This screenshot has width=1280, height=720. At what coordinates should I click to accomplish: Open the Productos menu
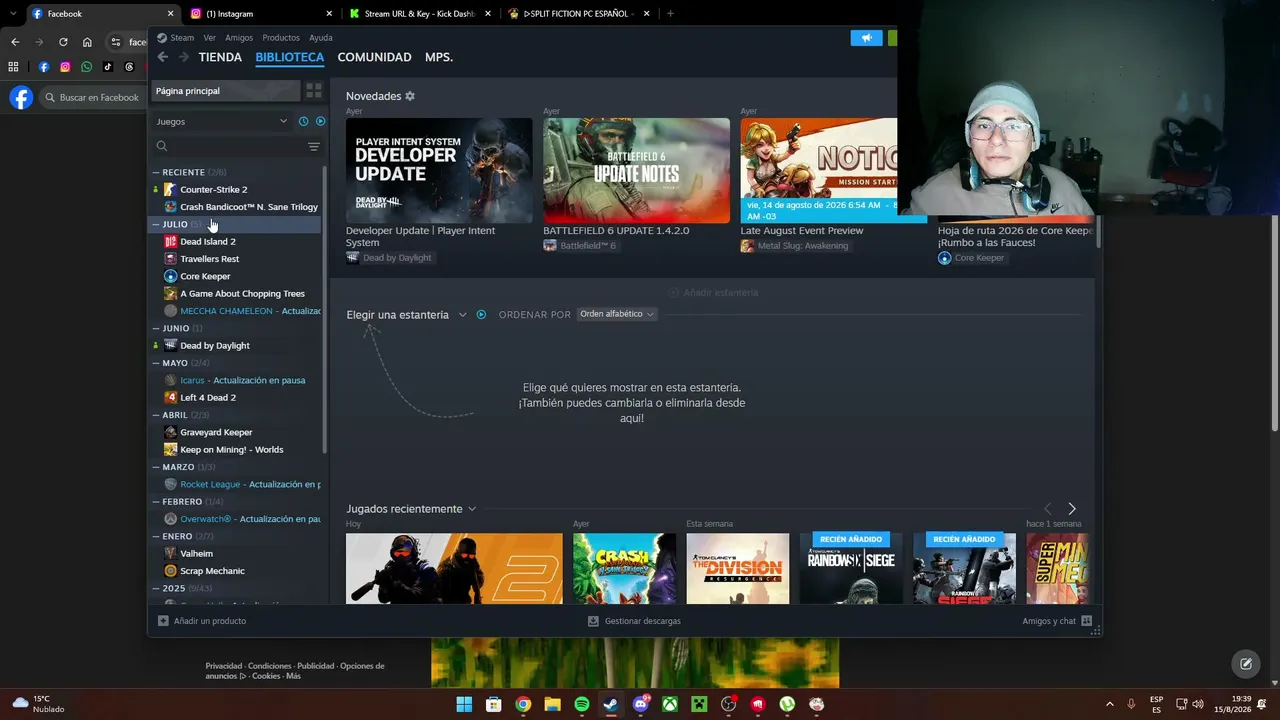281,38
